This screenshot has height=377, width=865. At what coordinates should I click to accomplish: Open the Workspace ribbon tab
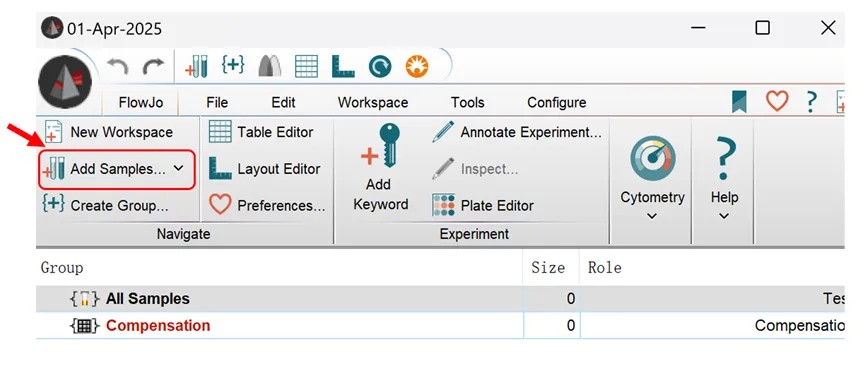373,103
